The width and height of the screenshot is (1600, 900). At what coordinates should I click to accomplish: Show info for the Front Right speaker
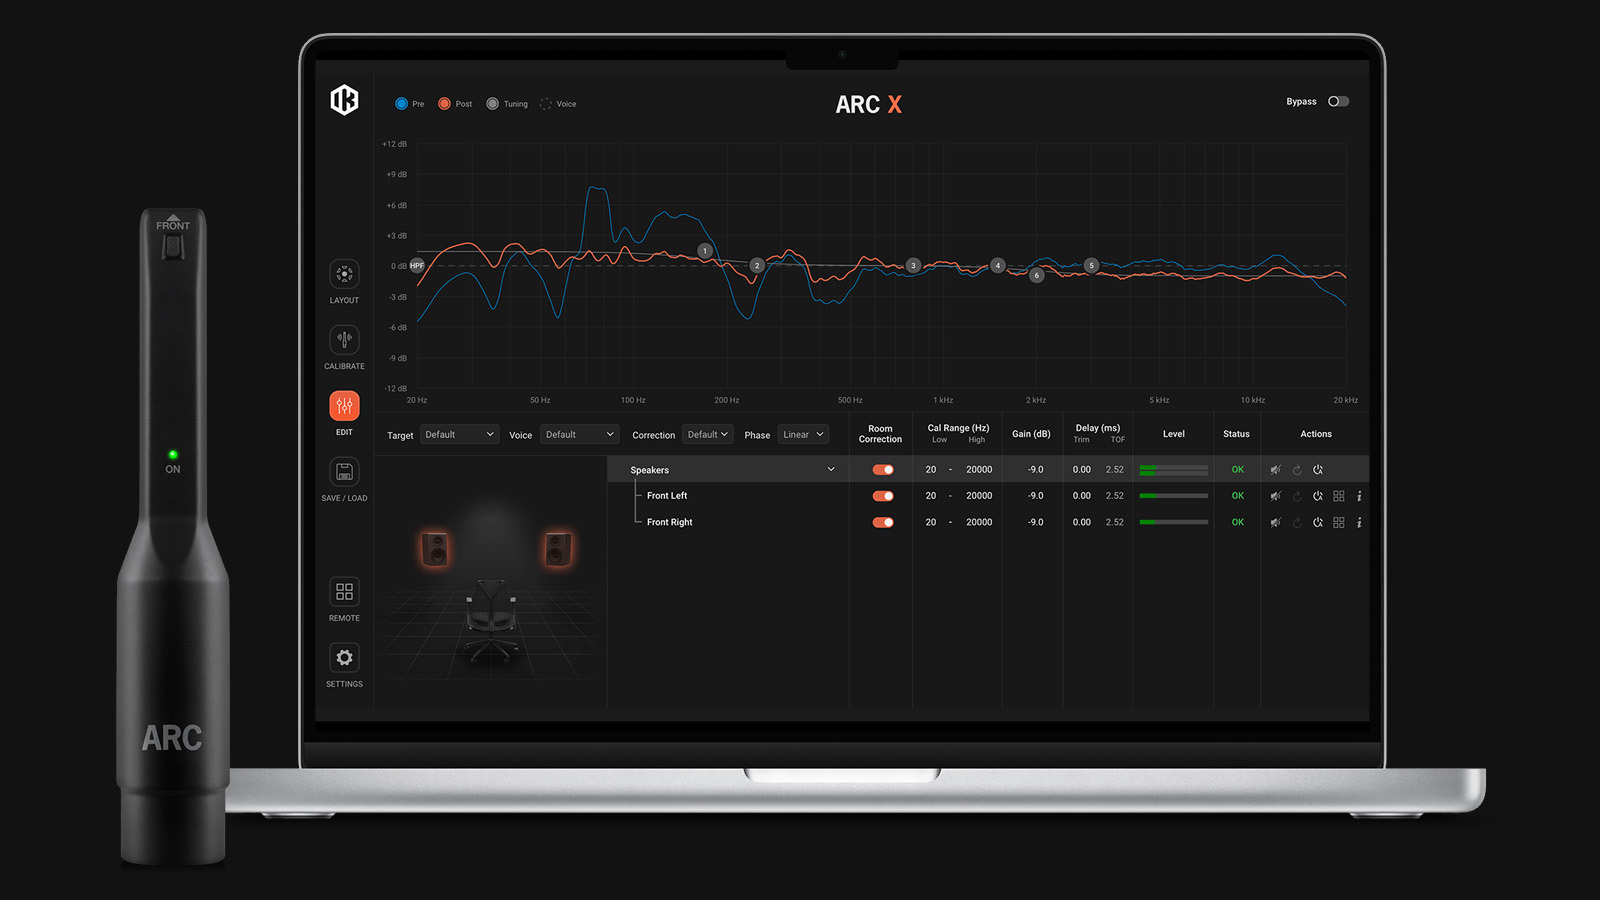pos(1359,523)
